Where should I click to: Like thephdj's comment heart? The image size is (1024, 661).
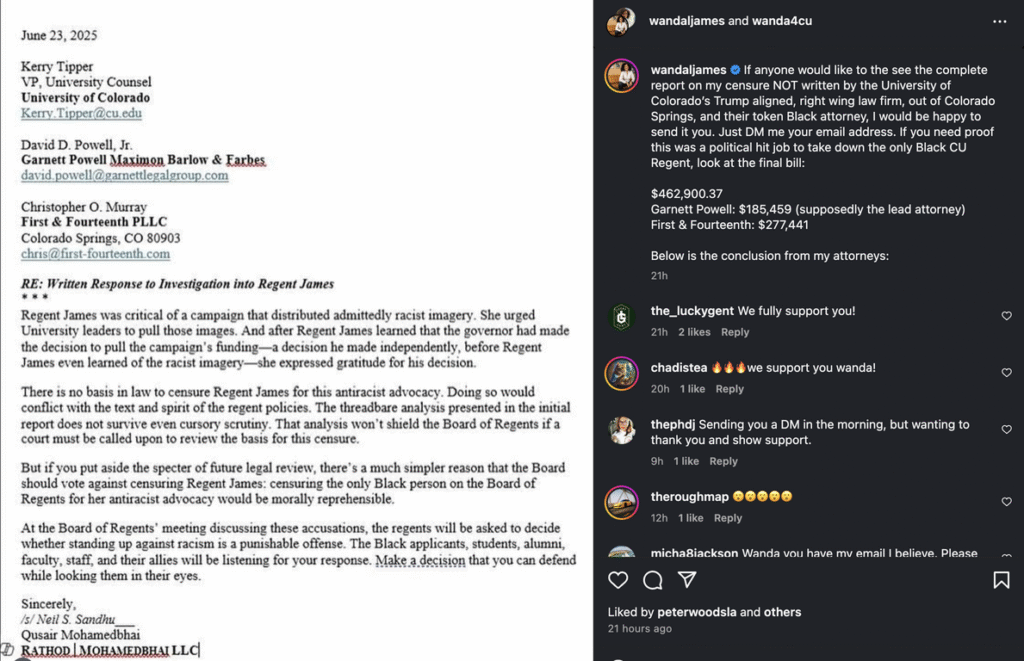pos(1006,430)
